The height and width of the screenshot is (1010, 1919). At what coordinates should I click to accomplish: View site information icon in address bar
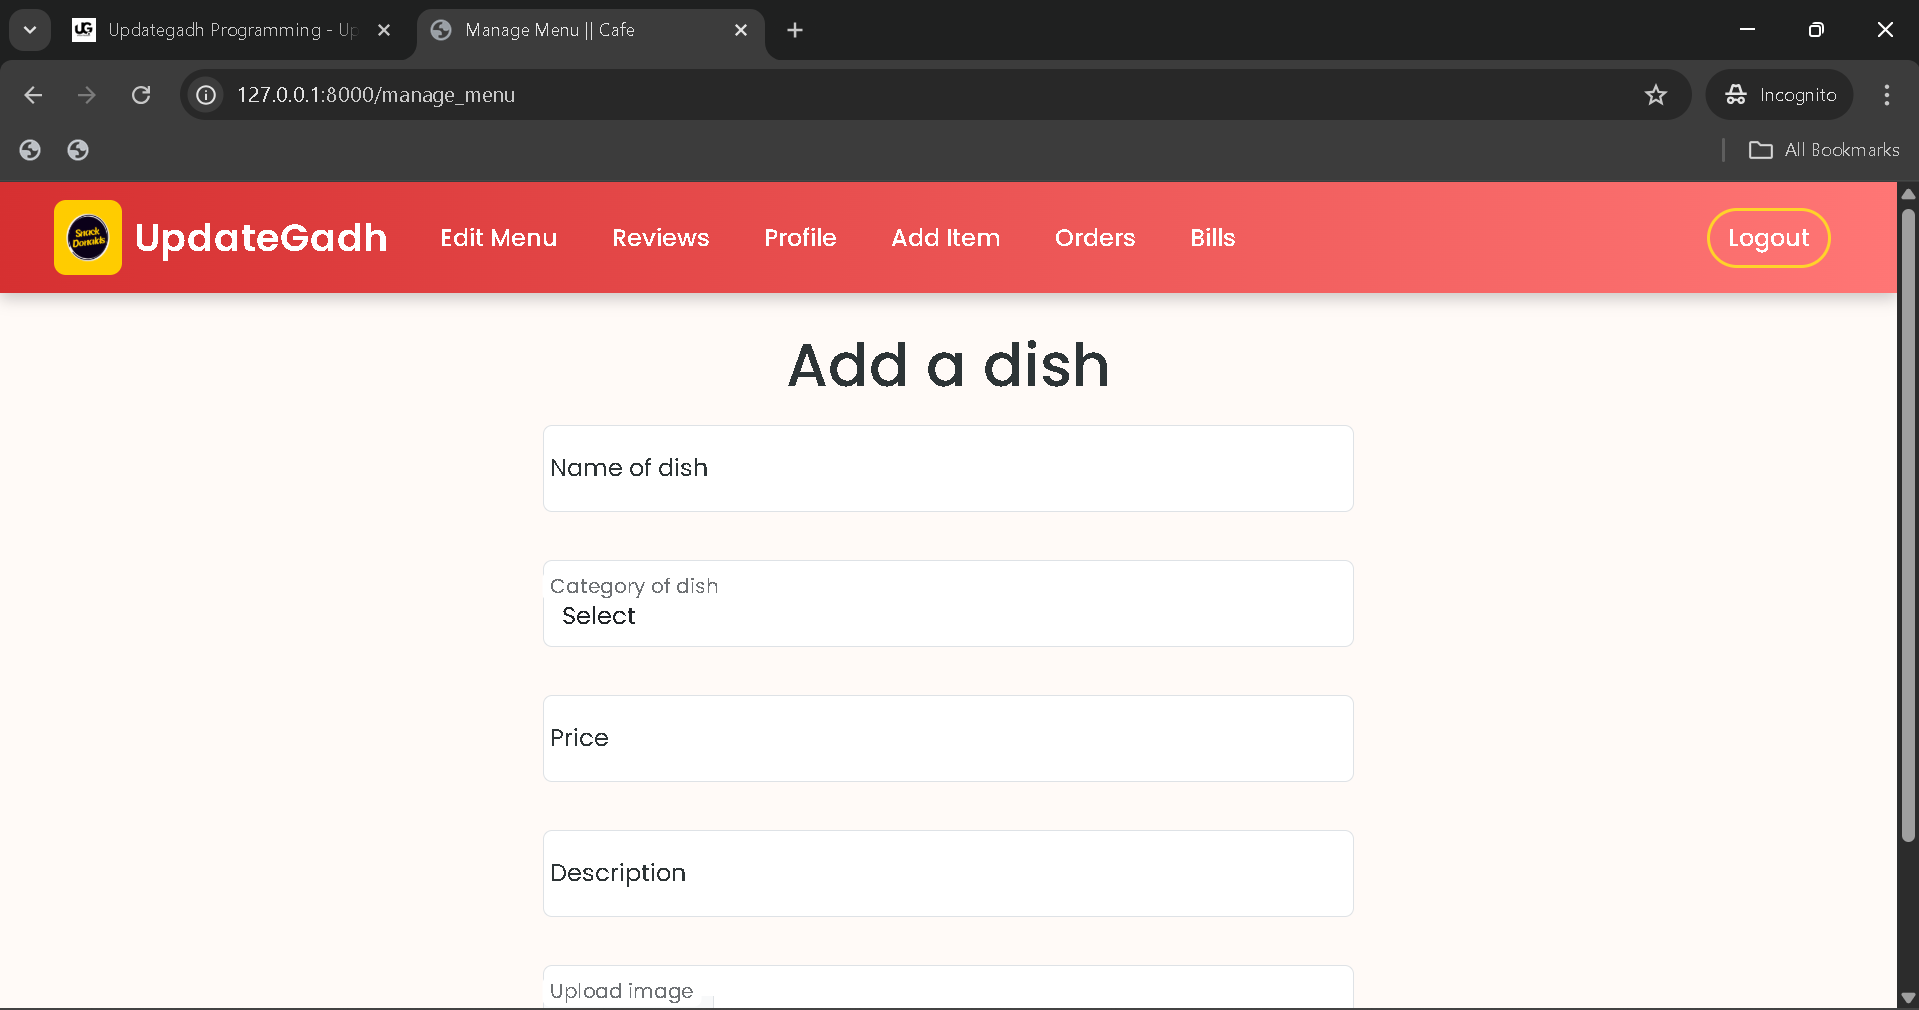[206, 95]
